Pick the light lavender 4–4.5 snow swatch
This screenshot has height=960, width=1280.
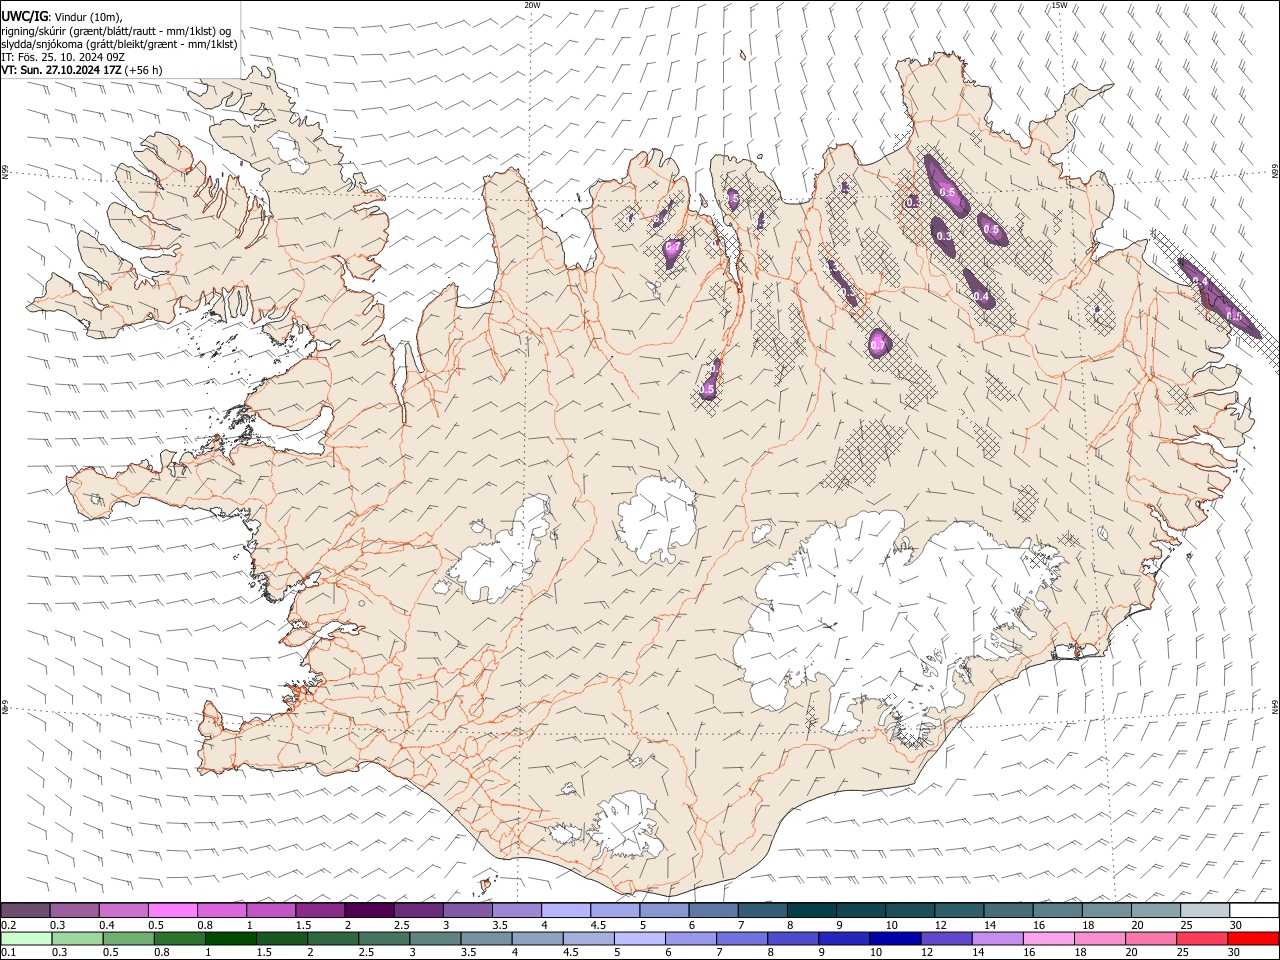tap(564, 910)
